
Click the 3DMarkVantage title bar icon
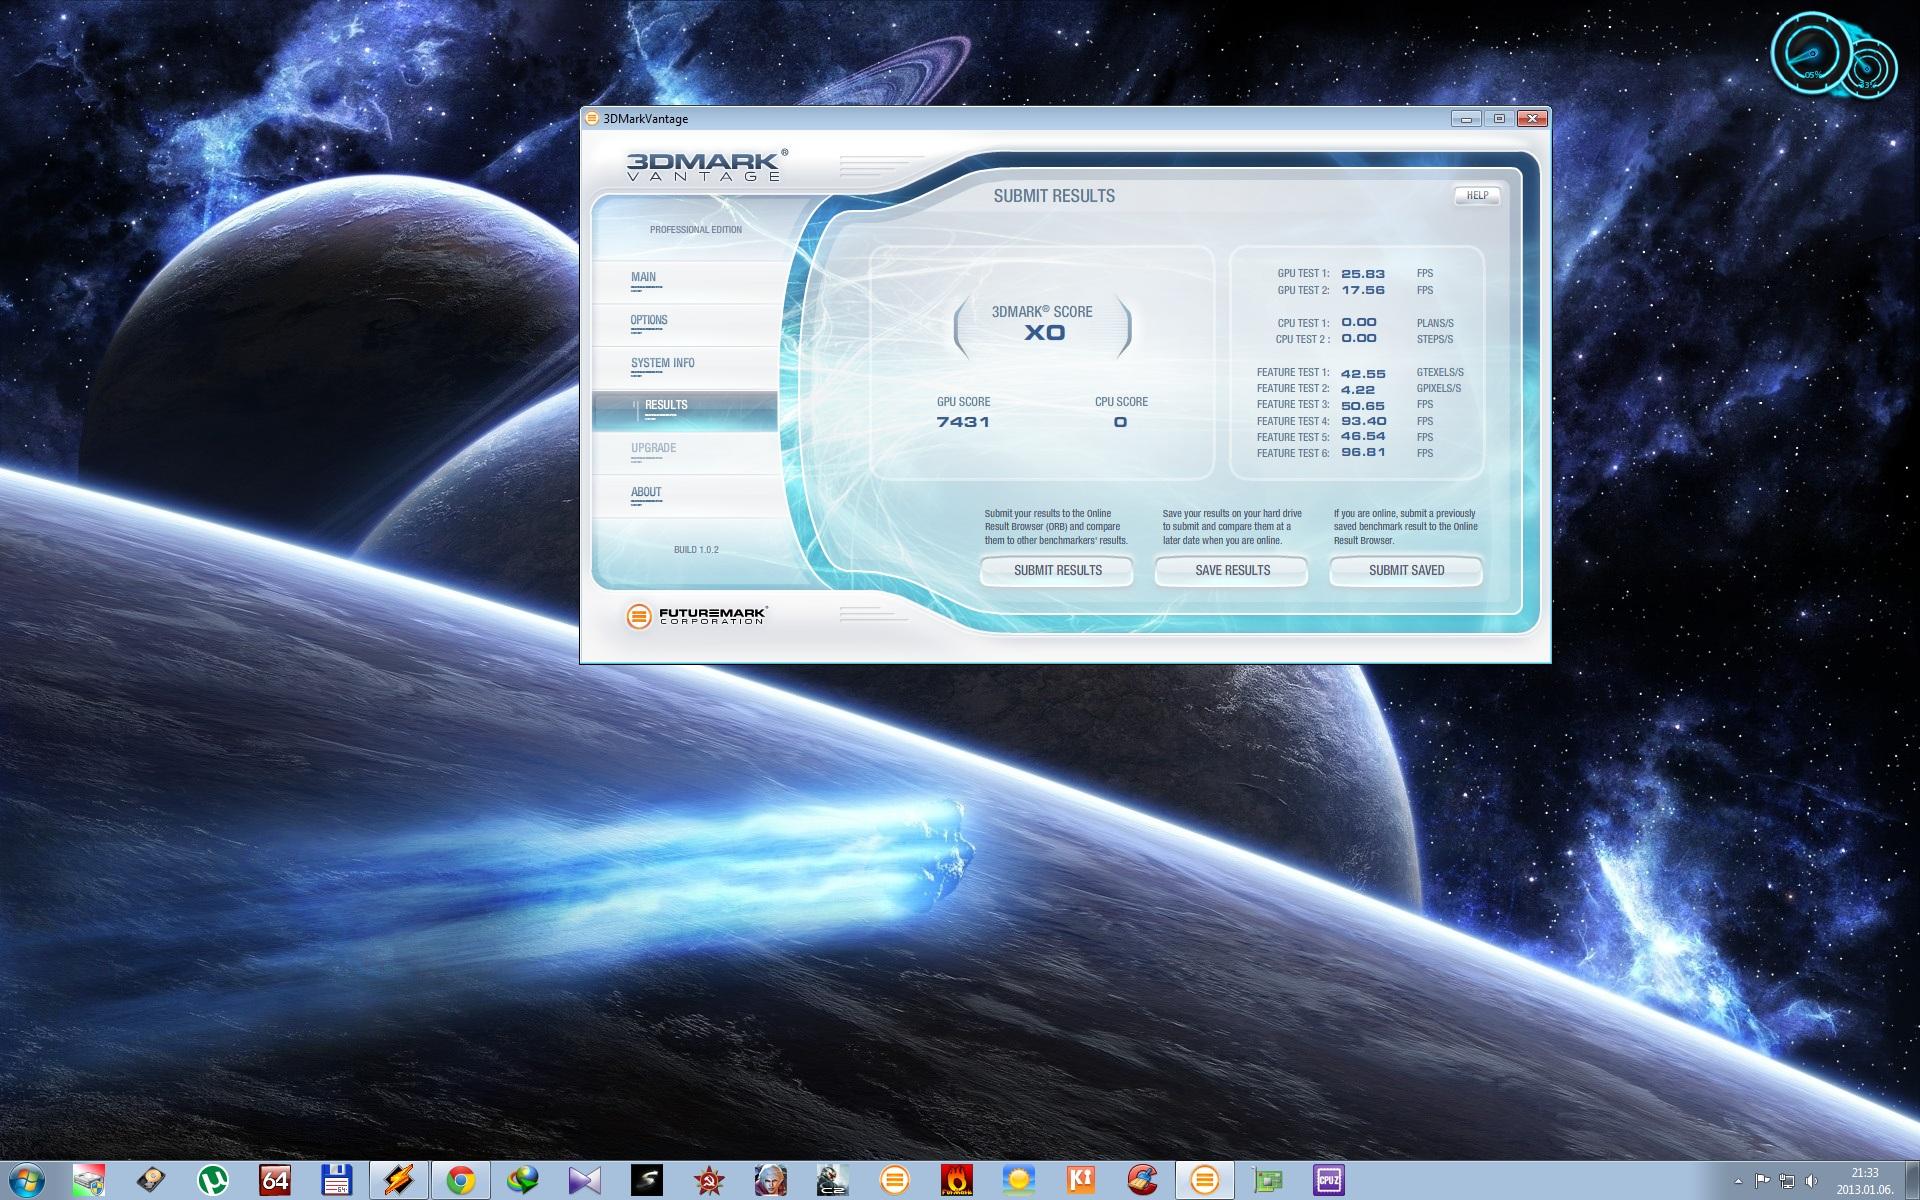(592, 118)
